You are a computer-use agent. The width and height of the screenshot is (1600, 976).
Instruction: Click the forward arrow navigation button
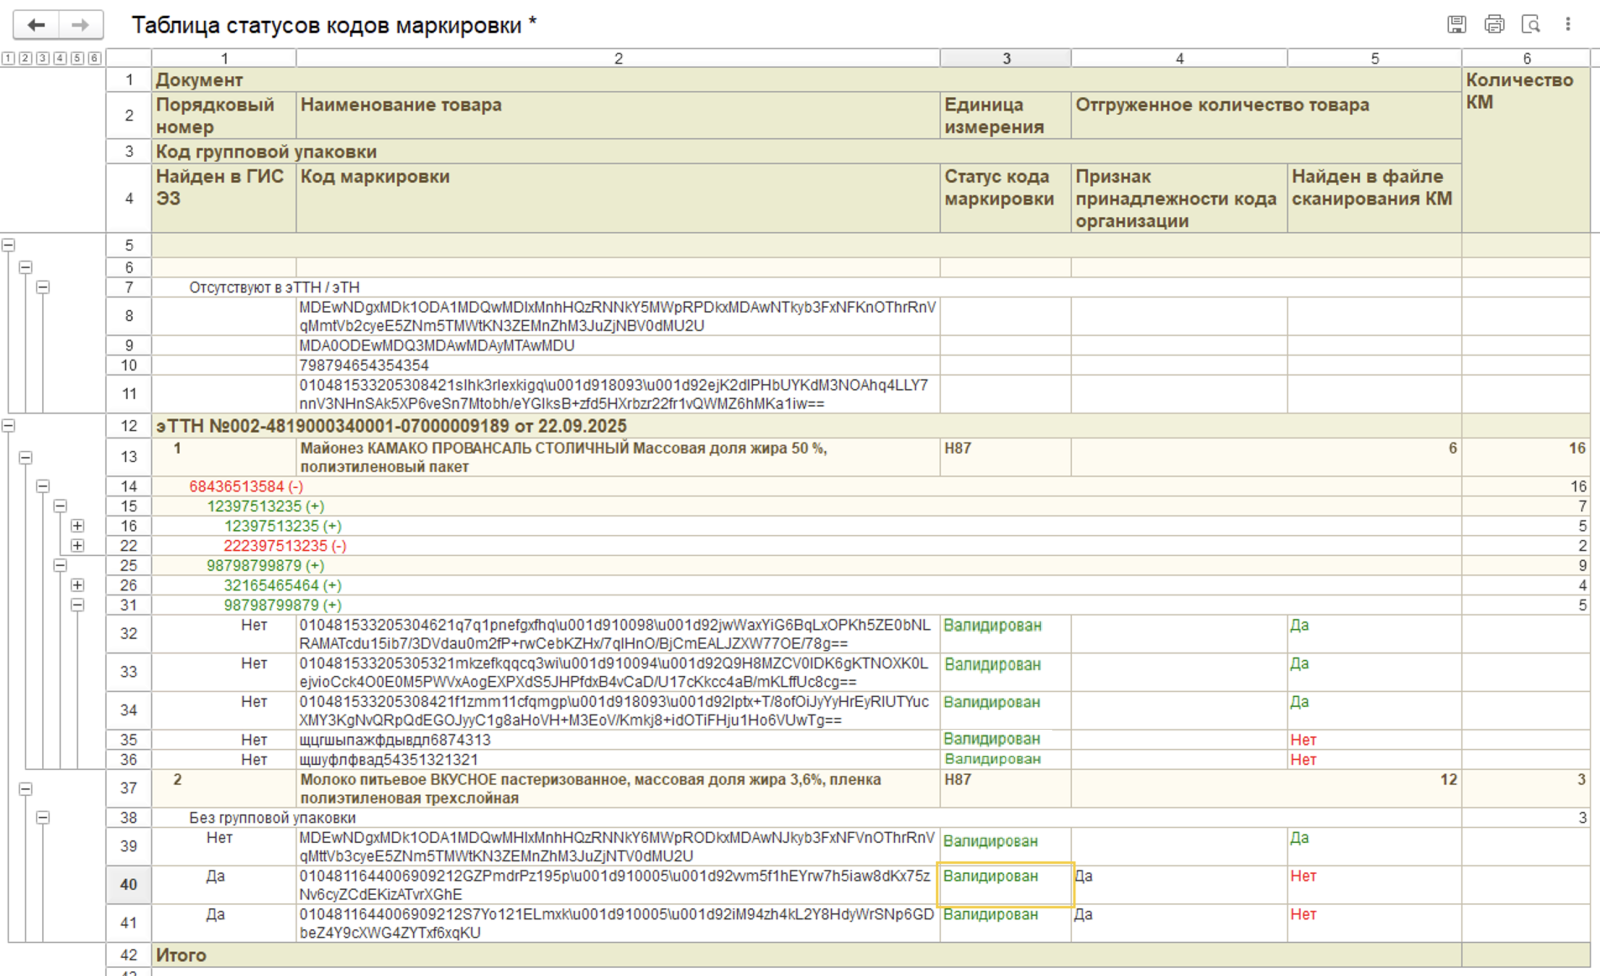pos(81,25)
